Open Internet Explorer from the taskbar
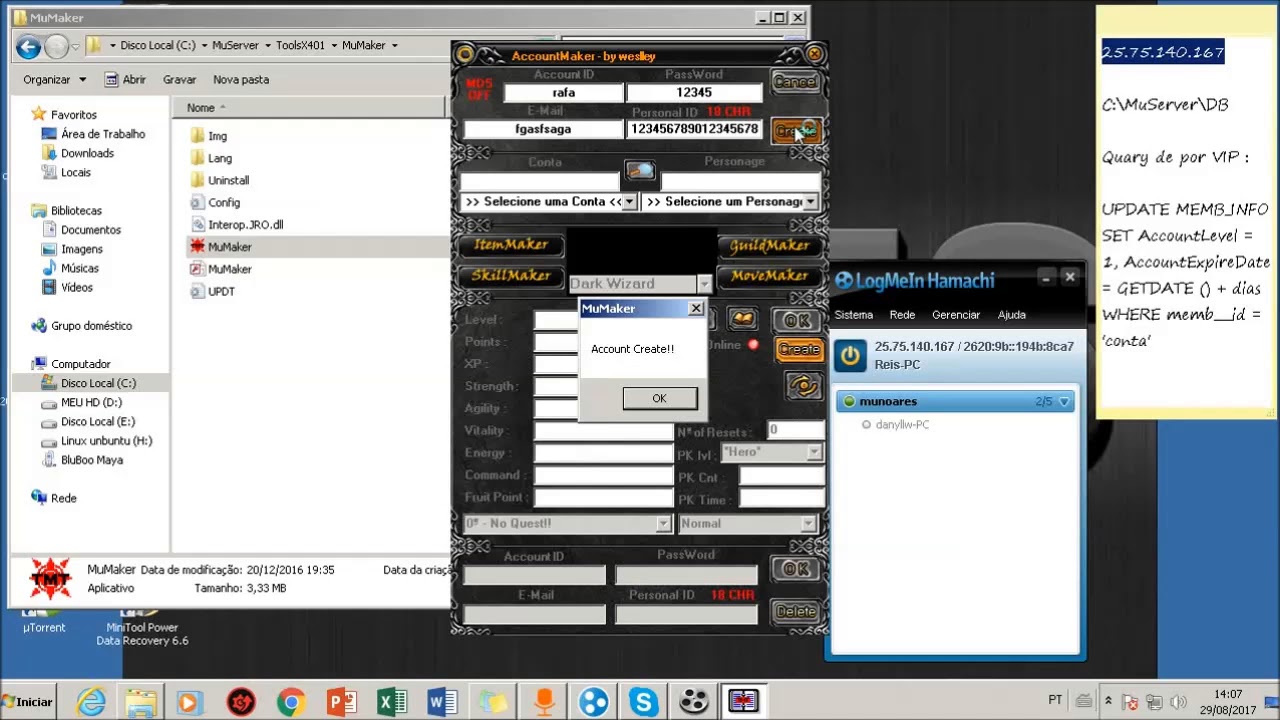Screen dimensions: 1280x720 pos(91,703)
